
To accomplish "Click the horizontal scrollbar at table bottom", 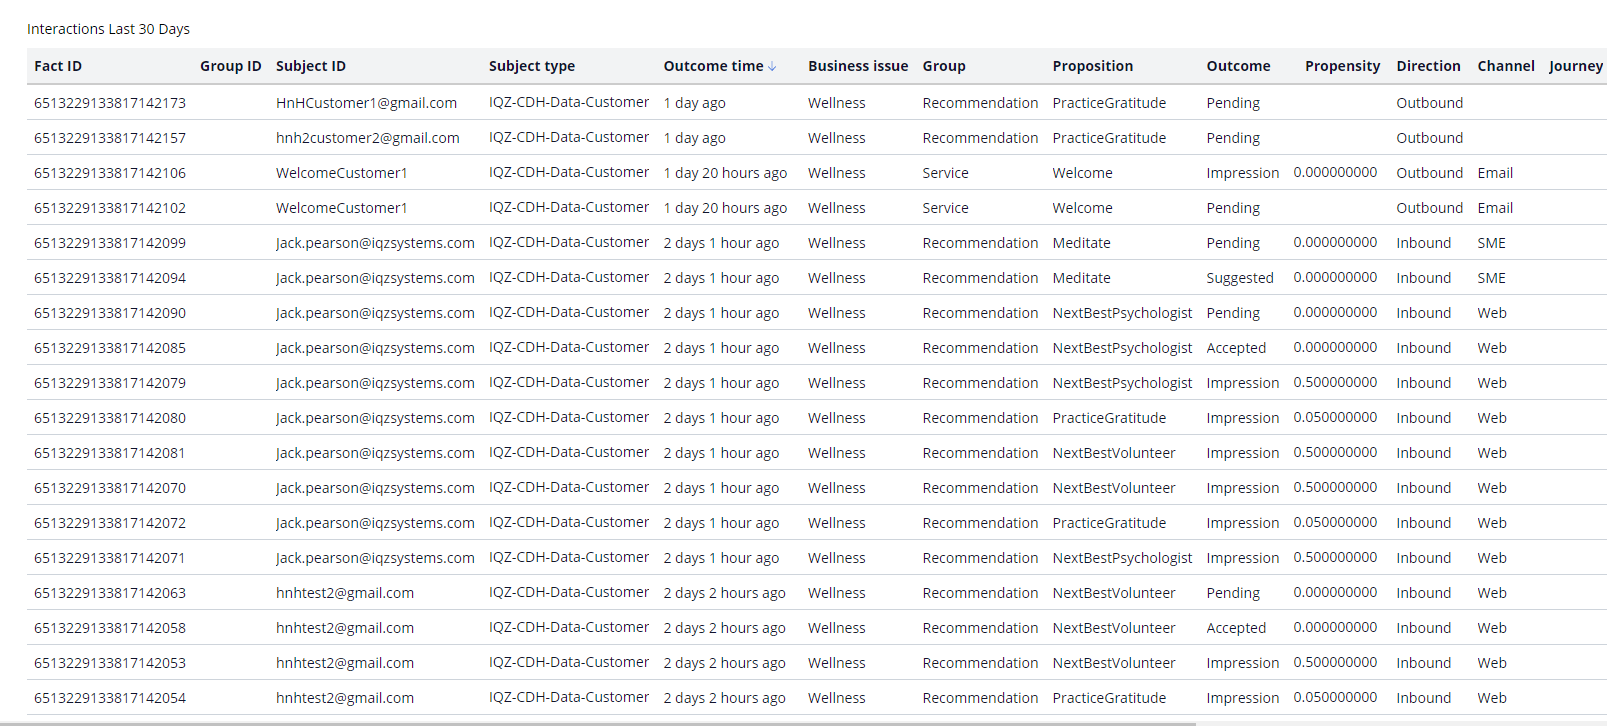I will 600,722.
